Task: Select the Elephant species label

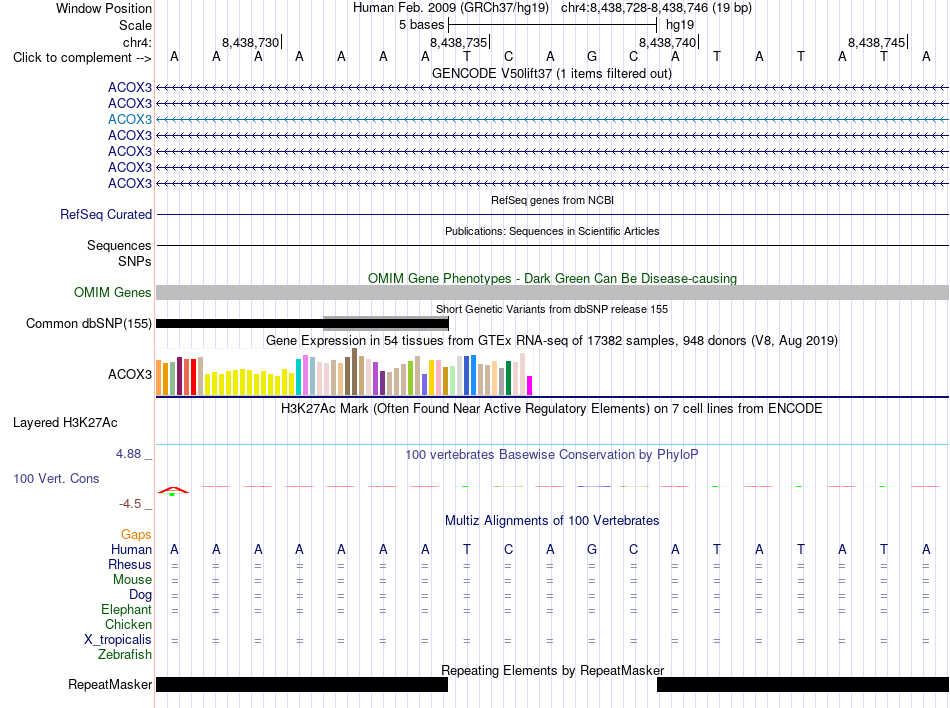Action: tap(126, 609)
